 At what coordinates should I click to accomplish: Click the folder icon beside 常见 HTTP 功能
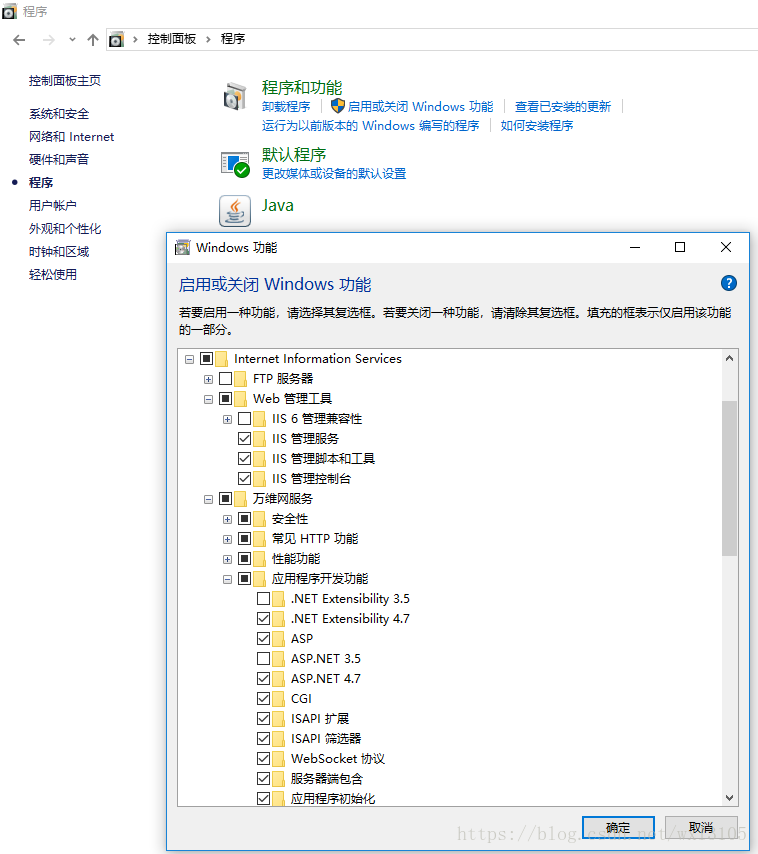click(259, 539)
